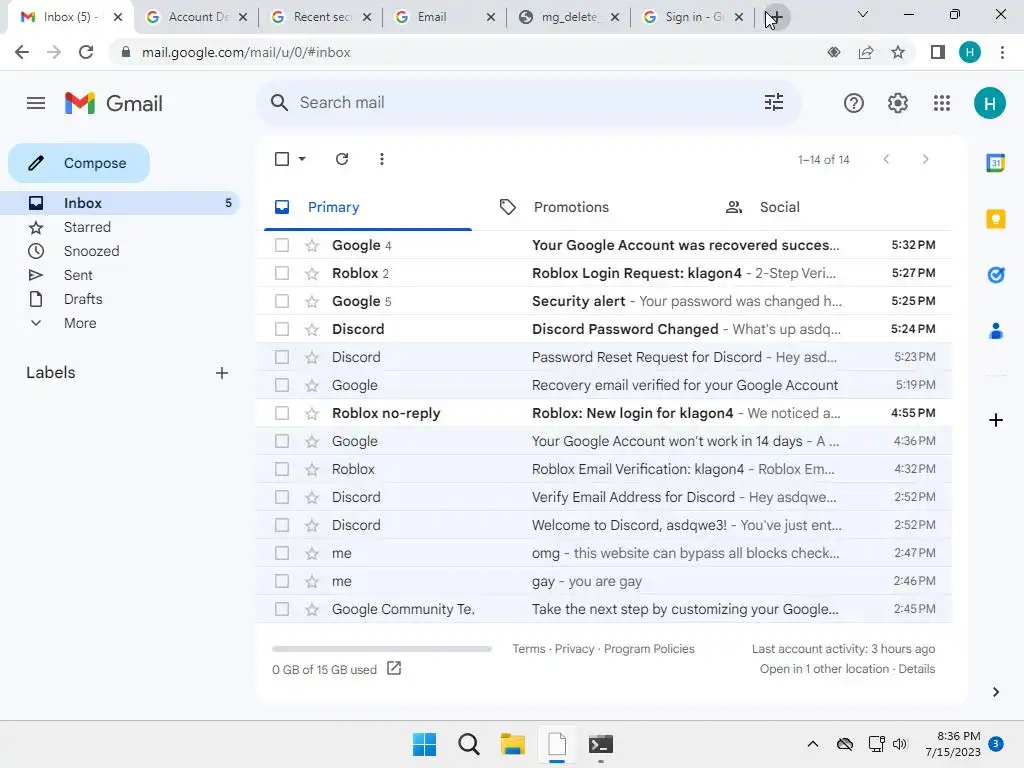Open Google Keep side panel

[995, 219]
